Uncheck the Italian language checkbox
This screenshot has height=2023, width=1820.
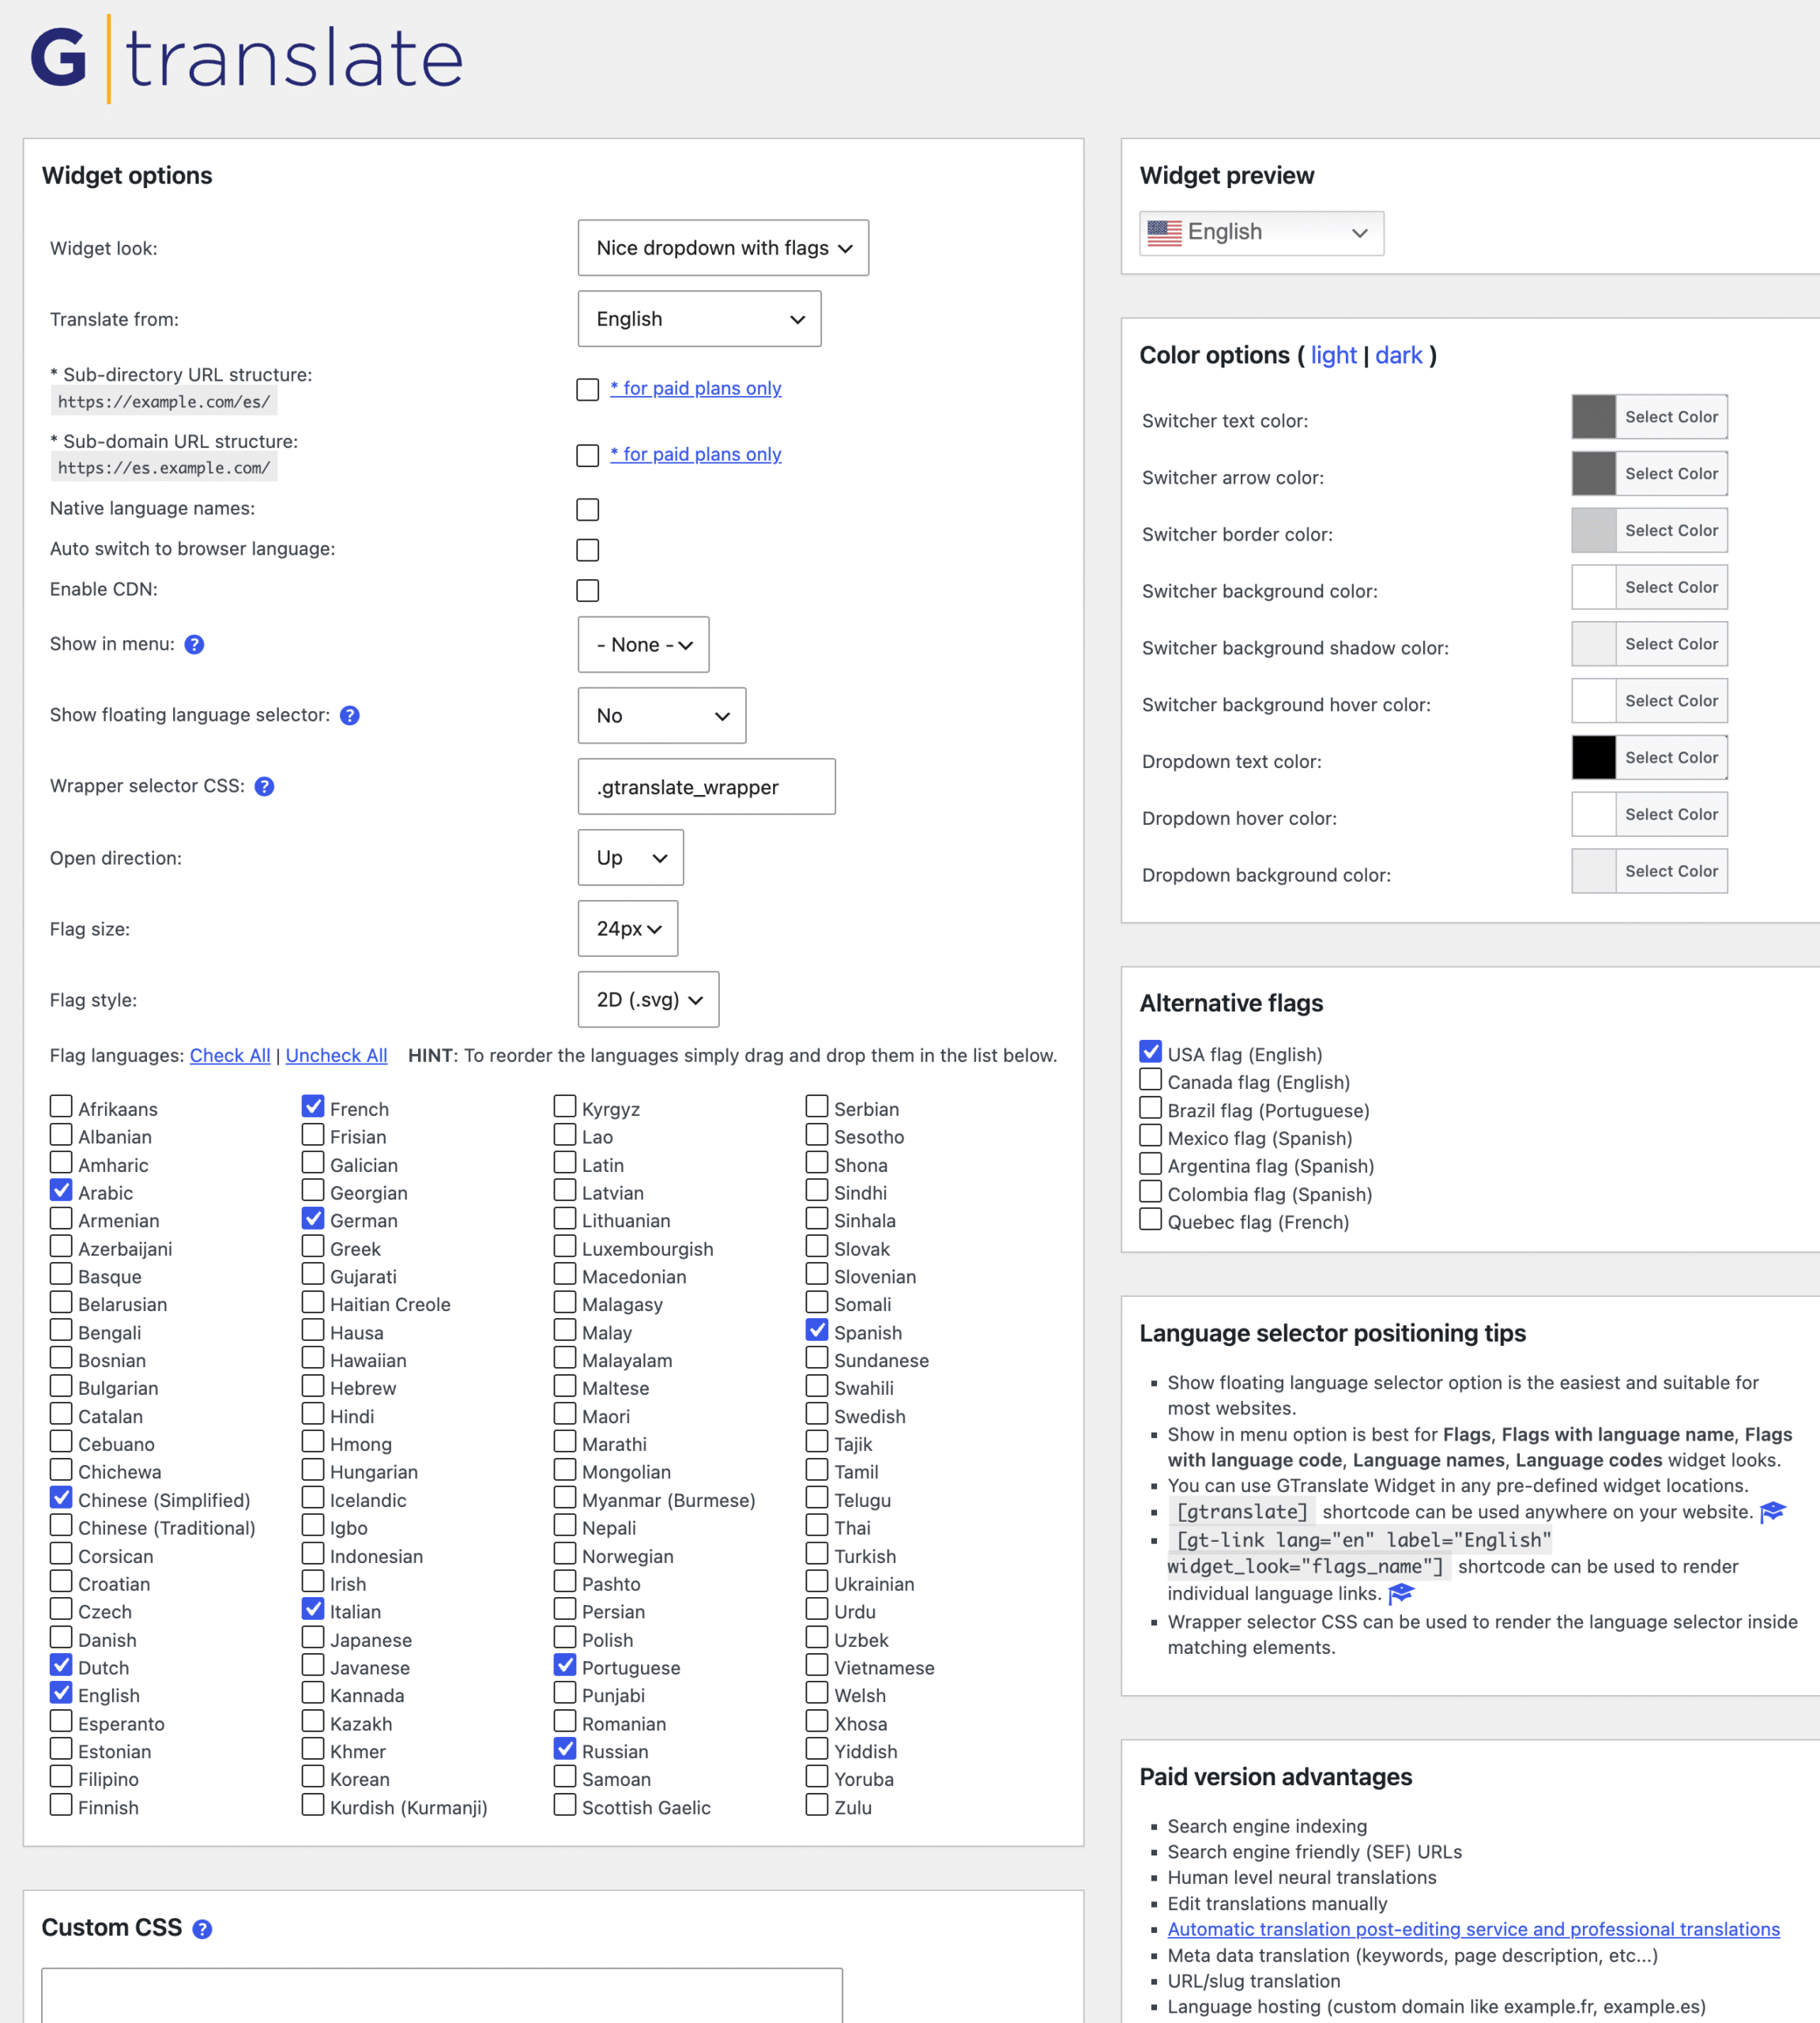click(313, 1609)
